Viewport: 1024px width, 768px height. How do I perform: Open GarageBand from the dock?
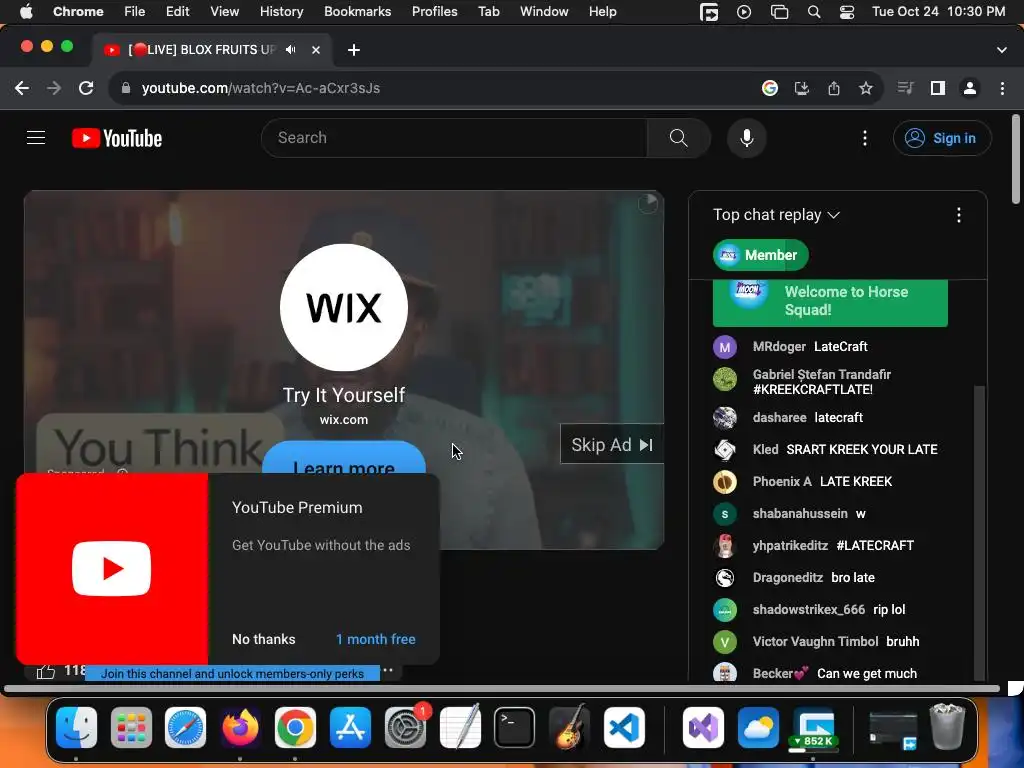pos(569,728)
